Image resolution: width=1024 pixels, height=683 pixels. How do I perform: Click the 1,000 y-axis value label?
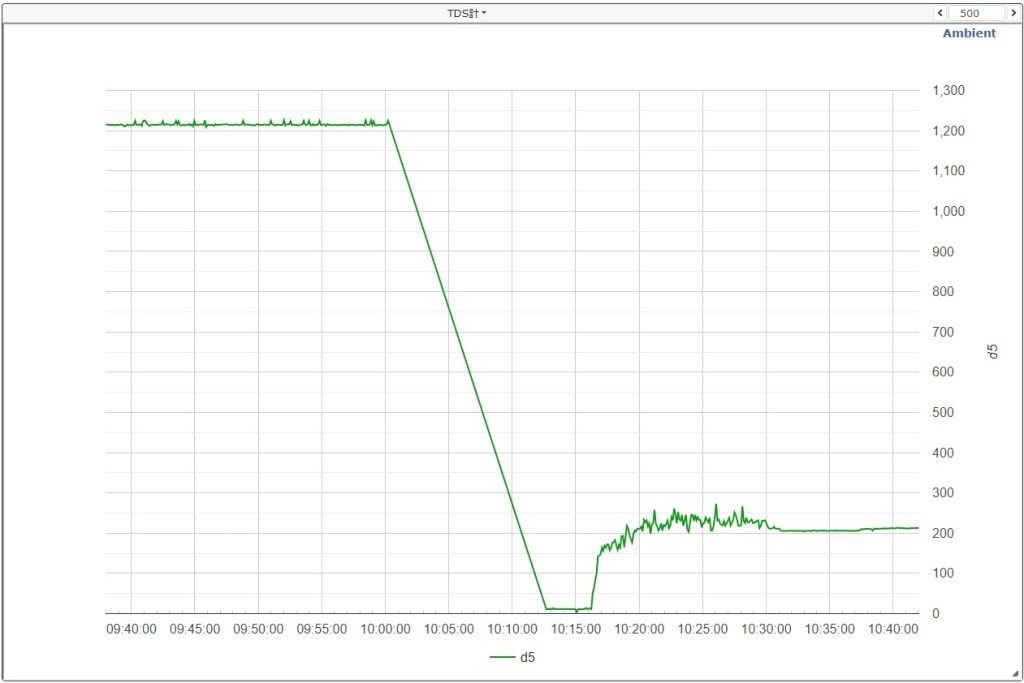point(948,211)
